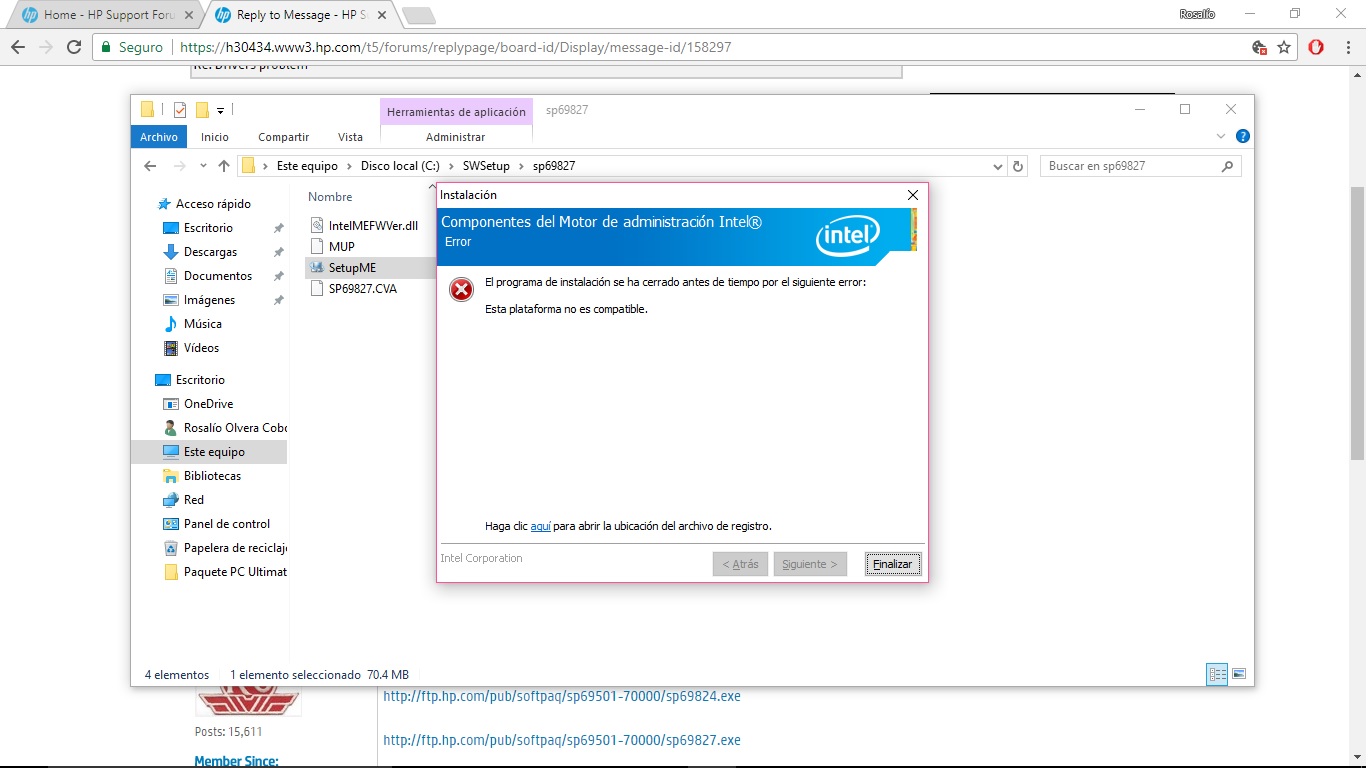
Task: Switch to the Inicio ribbon tab
Action: click(x=214, y=137)
